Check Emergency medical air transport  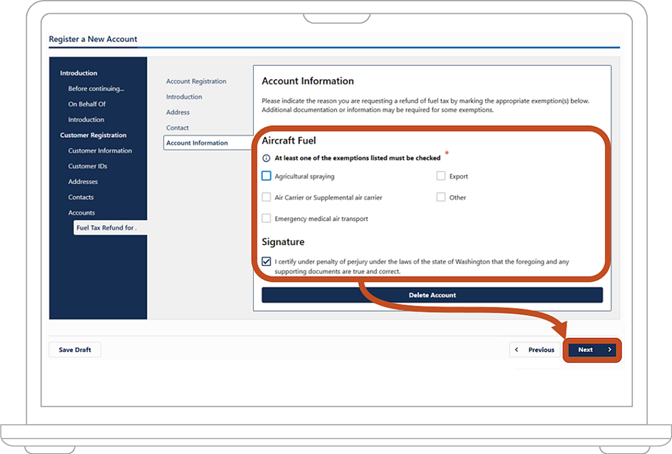(x=266, y=218)
